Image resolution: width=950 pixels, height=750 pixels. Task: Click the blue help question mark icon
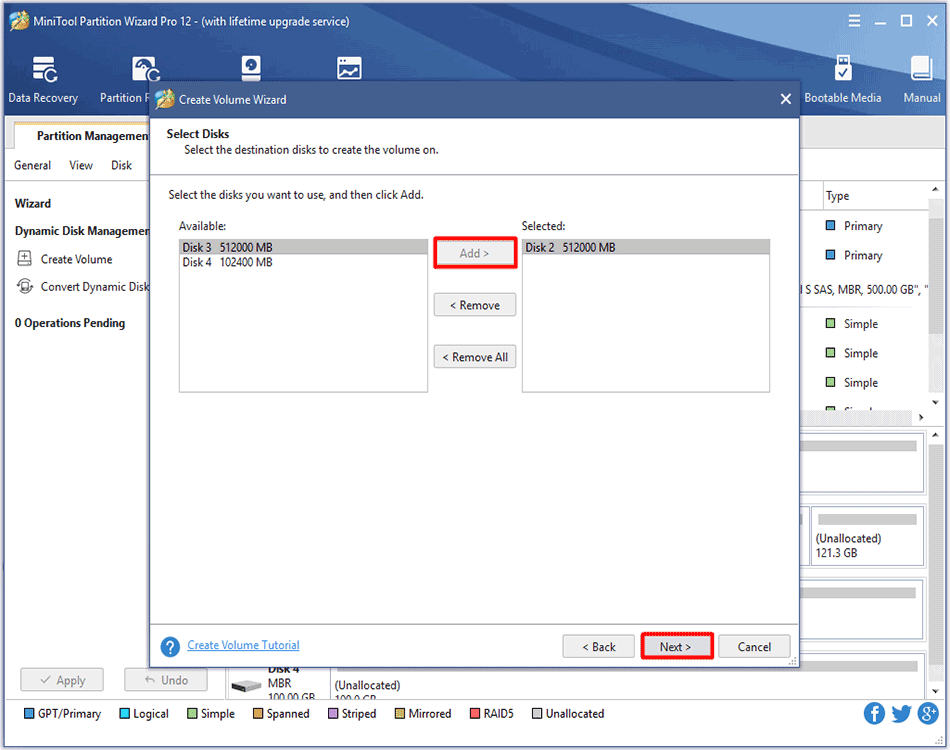click(x=170, y=646)
